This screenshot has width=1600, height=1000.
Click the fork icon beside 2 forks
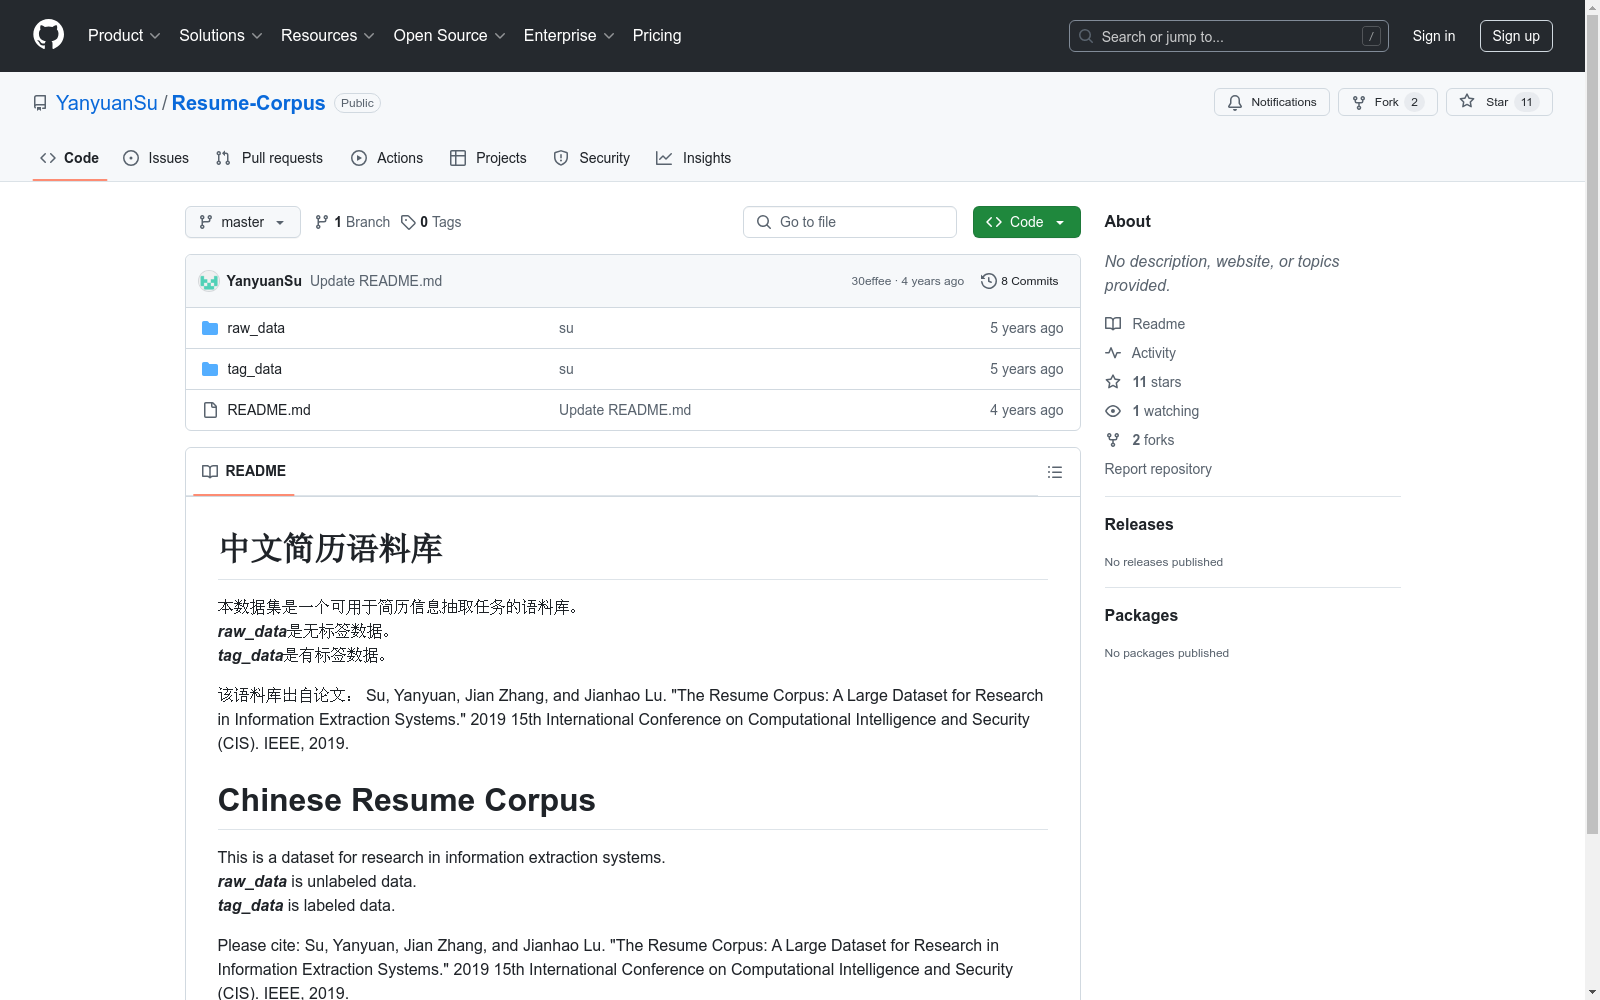tap(1113, 440)
